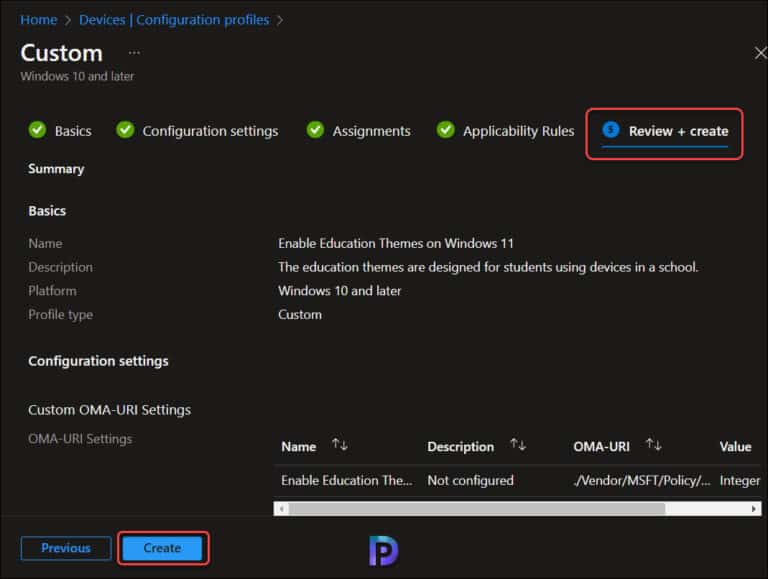768x579 pixels.
Task: Open the Home breadcrumb link
Action: [x=39, y=20]
